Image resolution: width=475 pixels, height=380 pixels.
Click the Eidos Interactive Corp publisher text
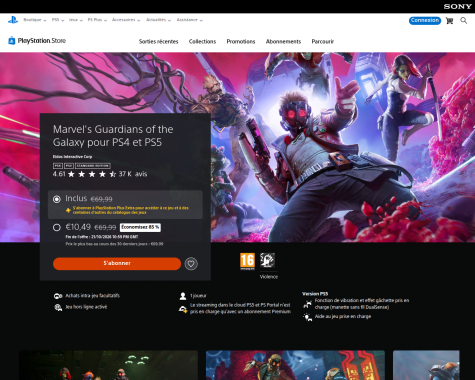coord(72,157)
